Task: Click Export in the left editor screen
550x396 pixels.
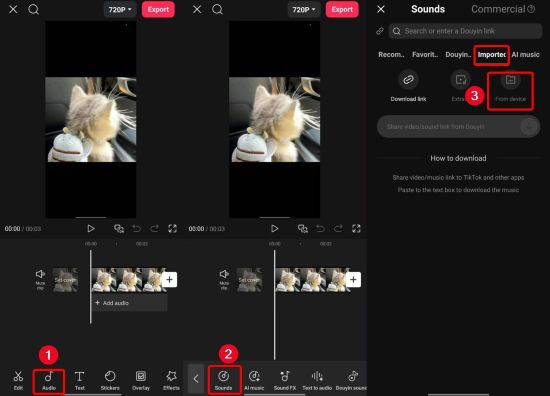Action: pos(158,9)
